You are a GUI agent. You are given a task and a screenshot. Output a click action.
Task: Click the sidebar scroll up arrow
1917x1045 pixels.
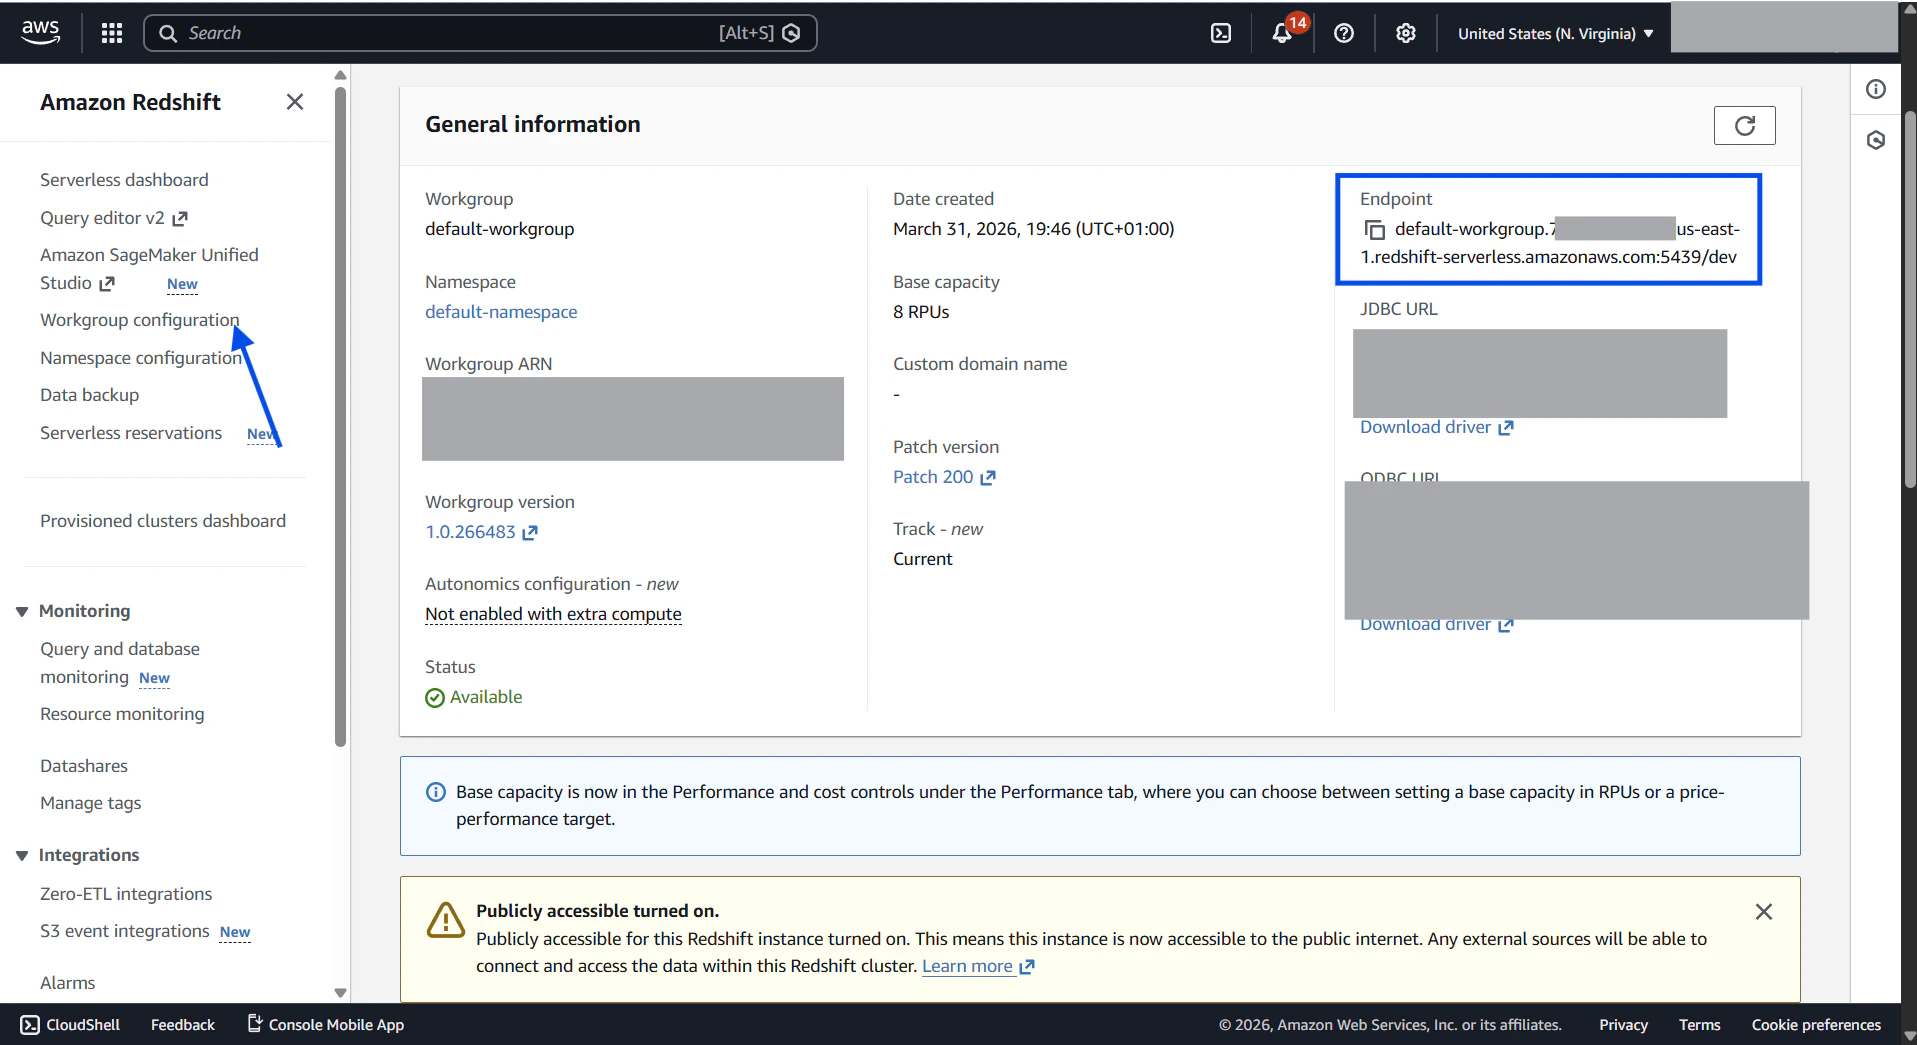[340, 75]
